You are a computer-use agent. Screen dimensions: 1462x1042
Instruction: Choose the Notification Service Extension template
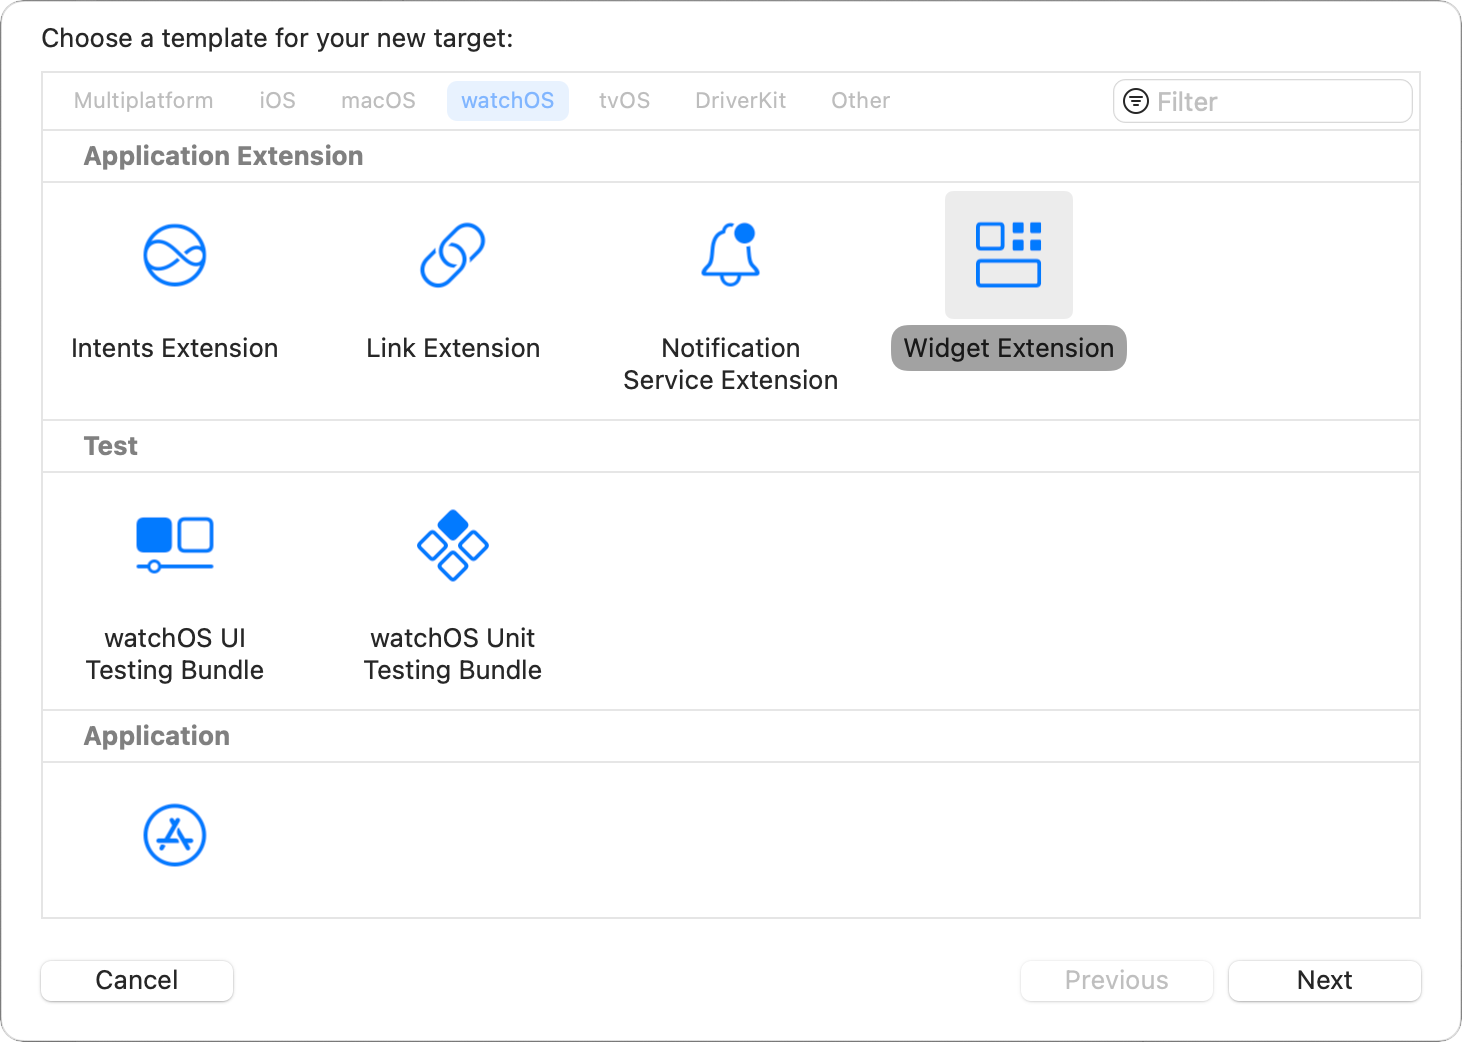(729, 290)
